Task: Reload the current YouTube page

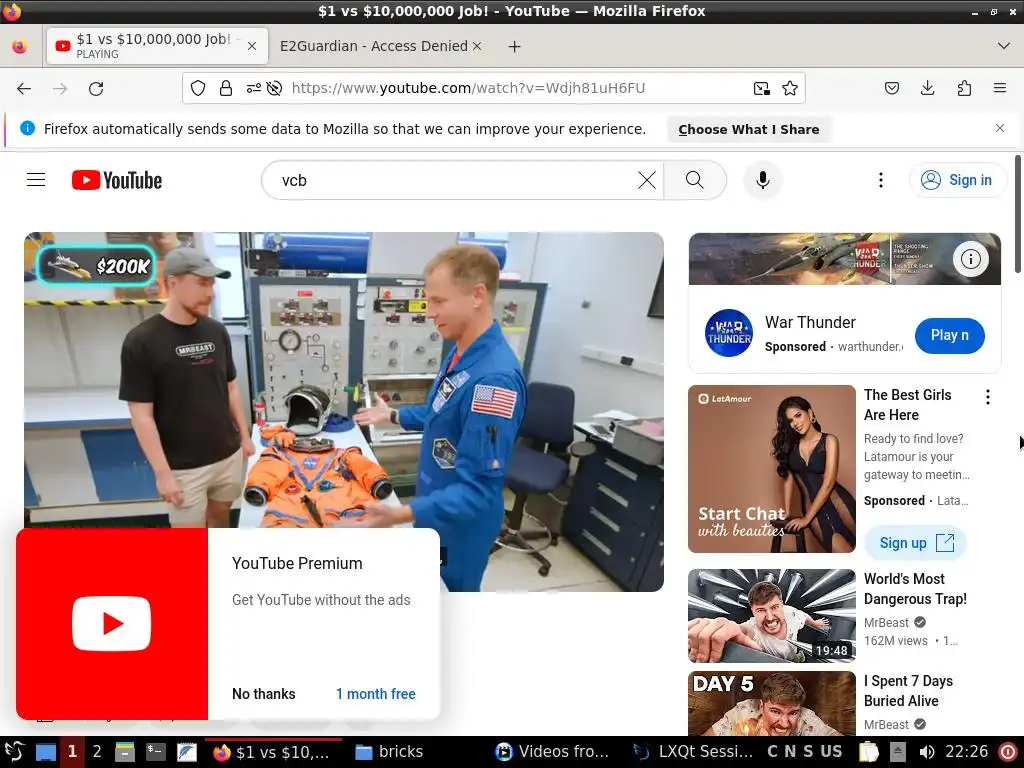Action: 96,88
